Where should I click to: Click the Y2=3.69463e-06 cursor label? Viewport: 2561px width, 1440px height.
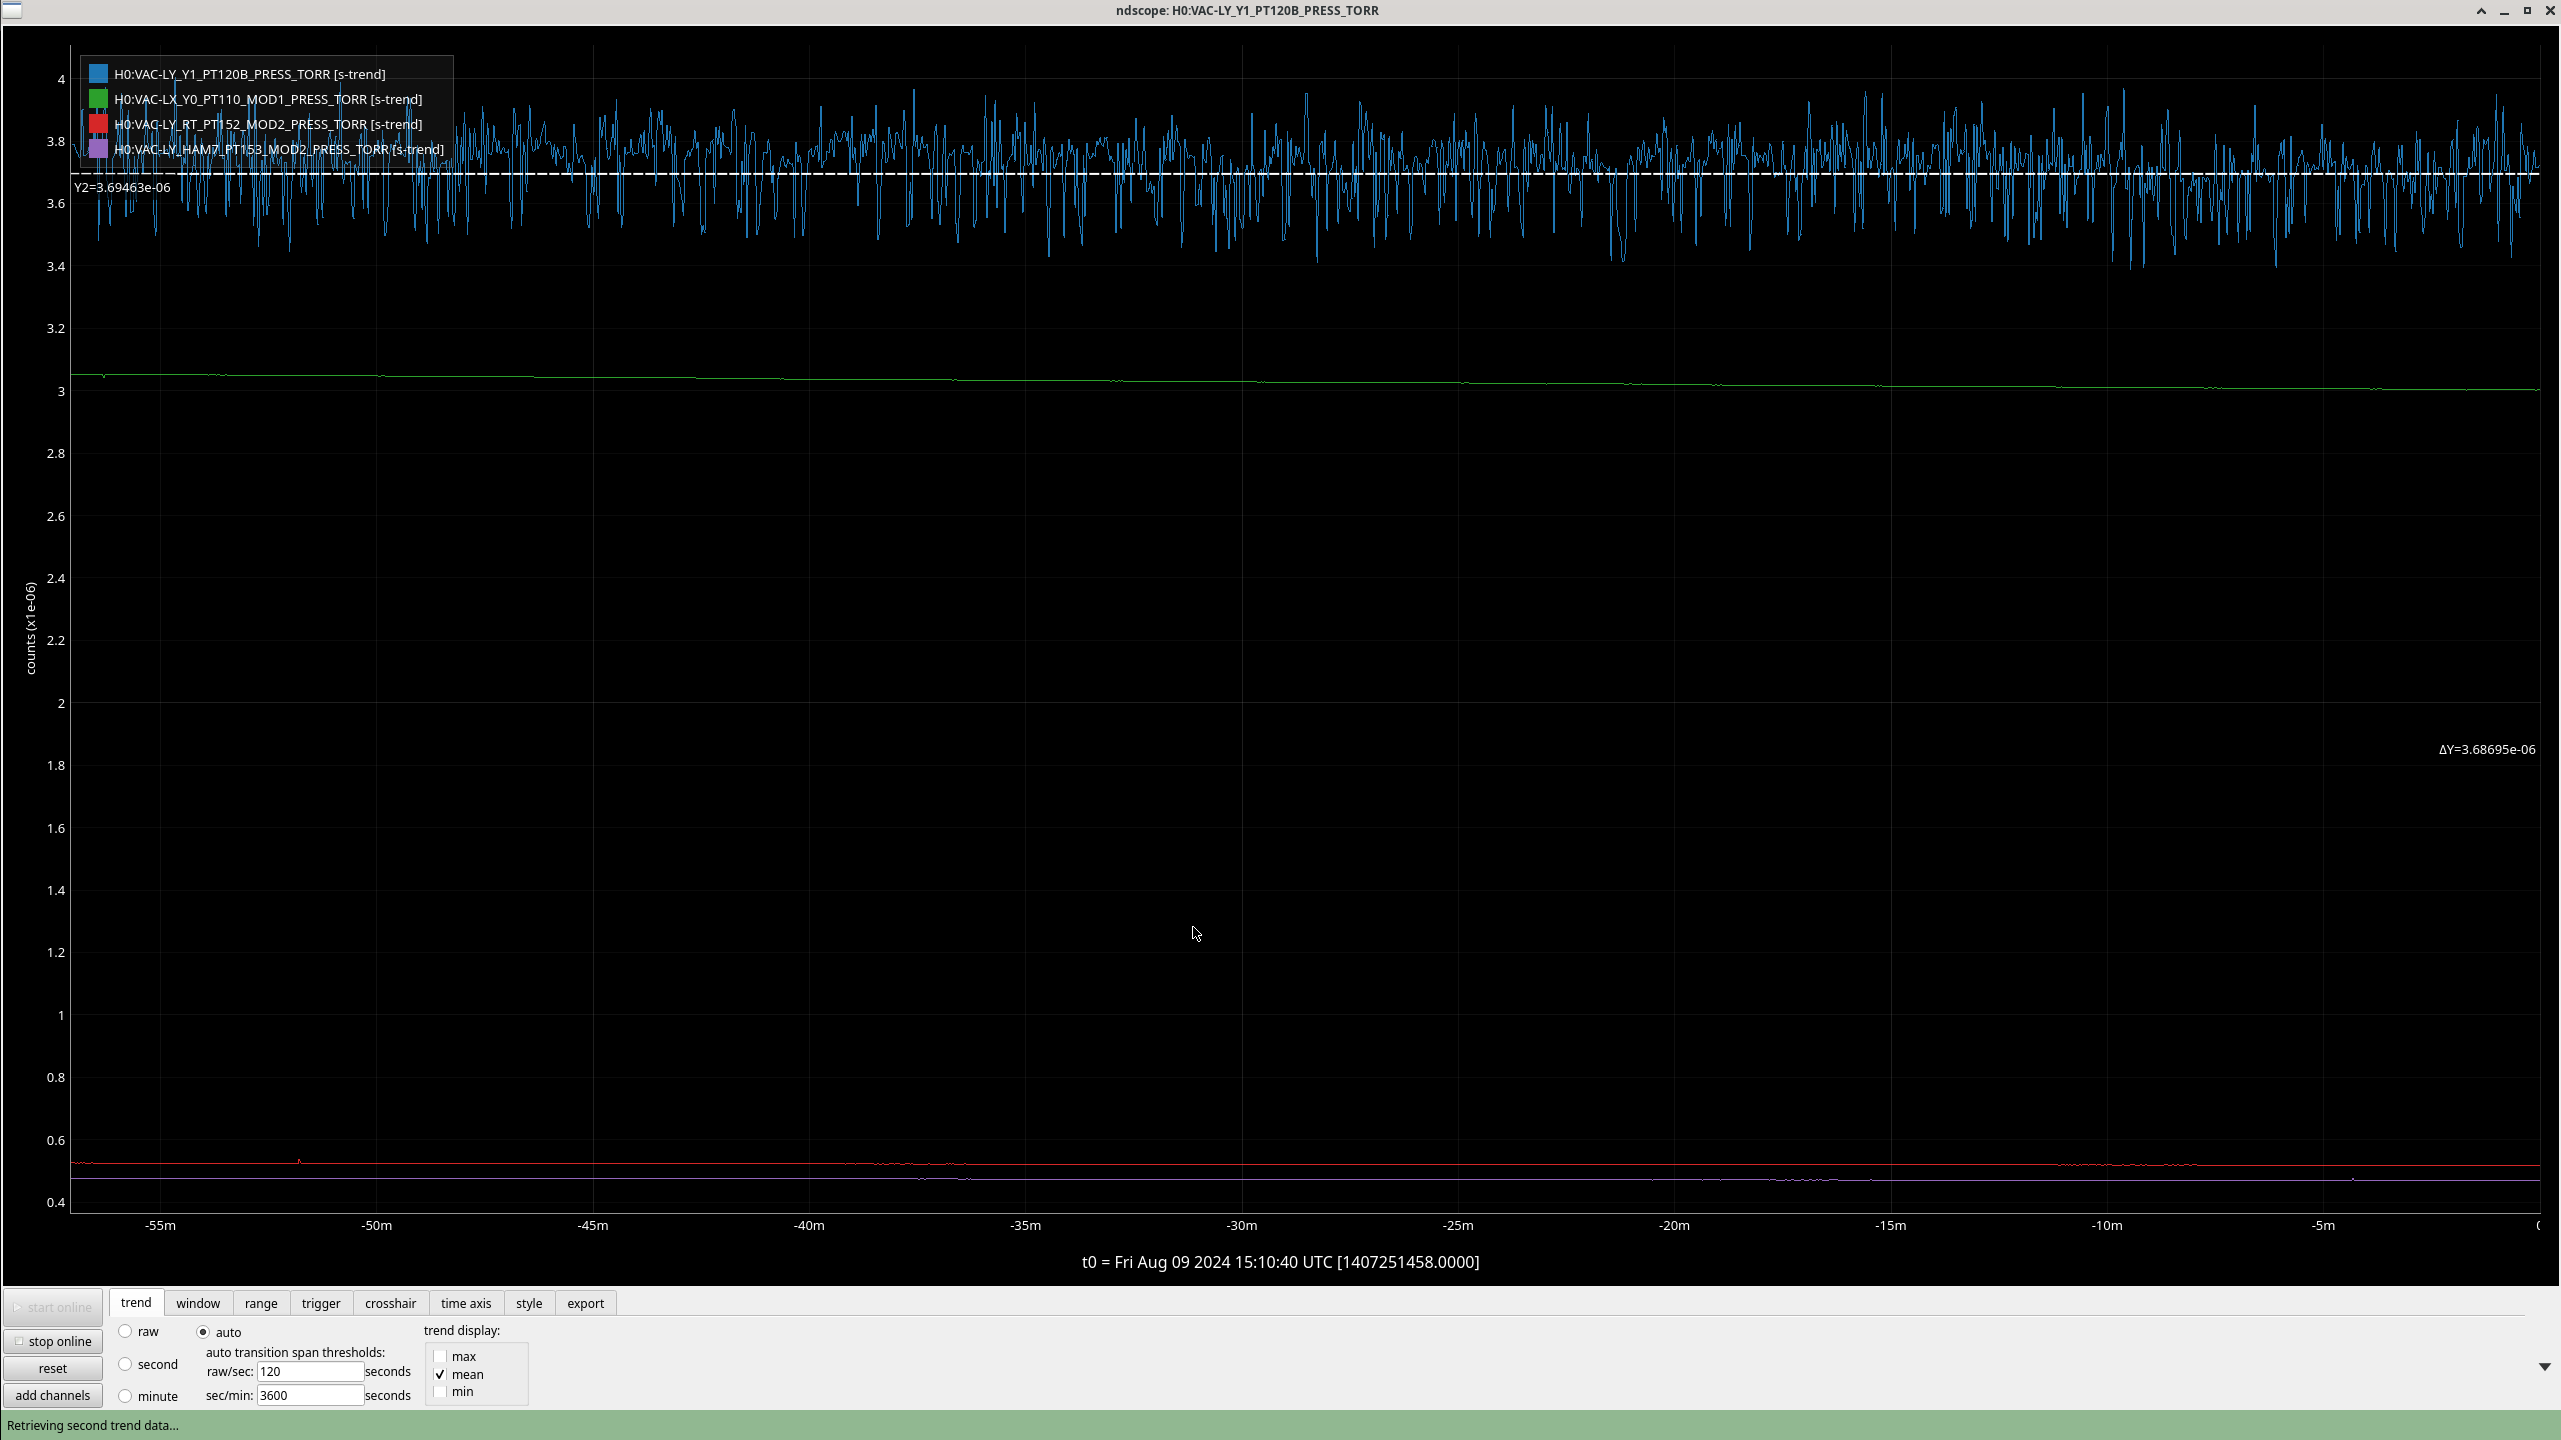pyautogui.click(x=122, y=187)
